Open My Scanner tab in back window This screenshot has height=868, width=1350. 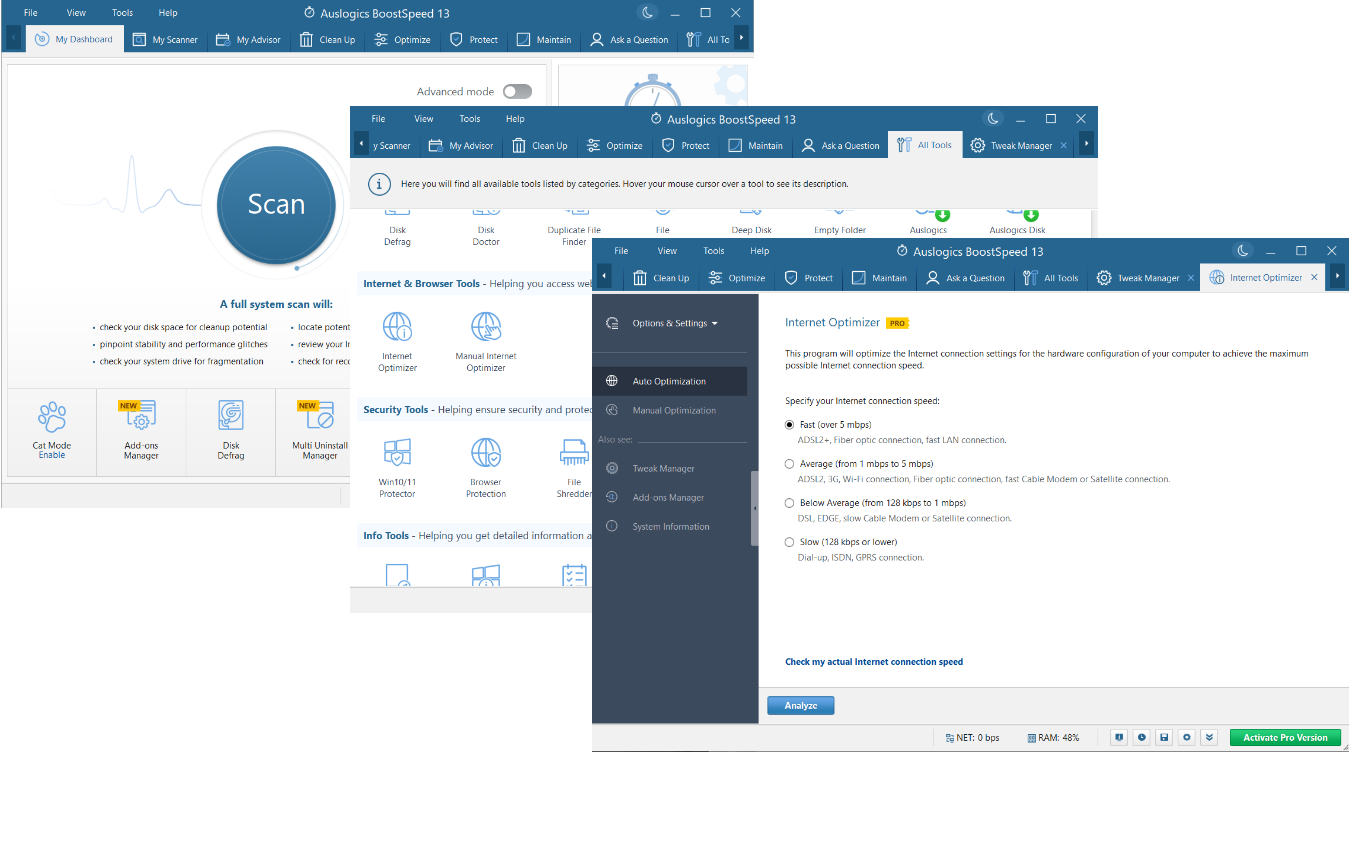[166, 40]
